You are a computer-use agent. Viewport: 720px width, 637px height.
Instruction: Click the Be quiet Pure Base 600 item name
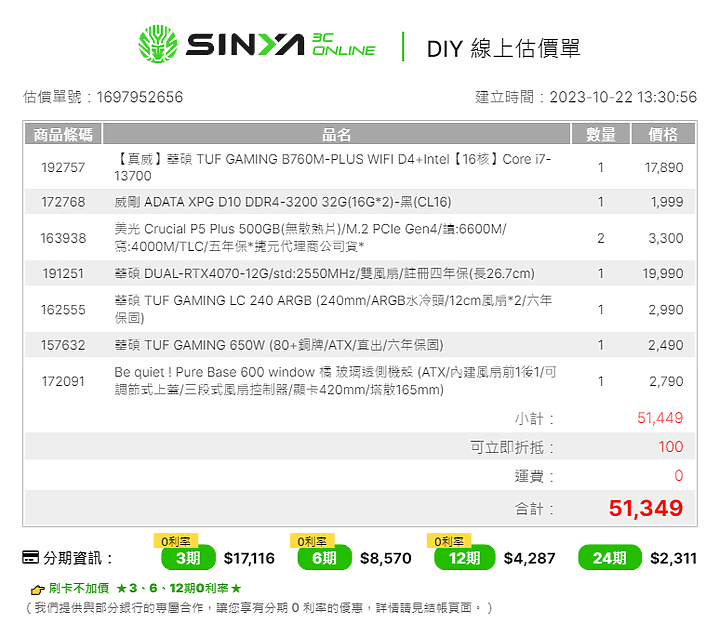click(x=335, y=381)
